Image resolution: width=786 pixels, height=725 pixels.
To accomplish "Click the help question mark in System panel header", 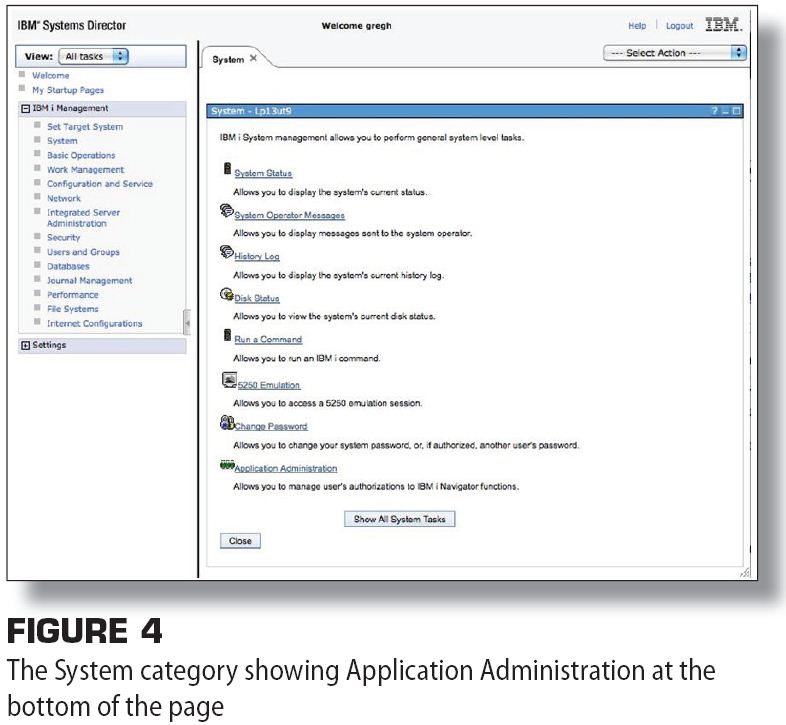I will pos(714,111).
